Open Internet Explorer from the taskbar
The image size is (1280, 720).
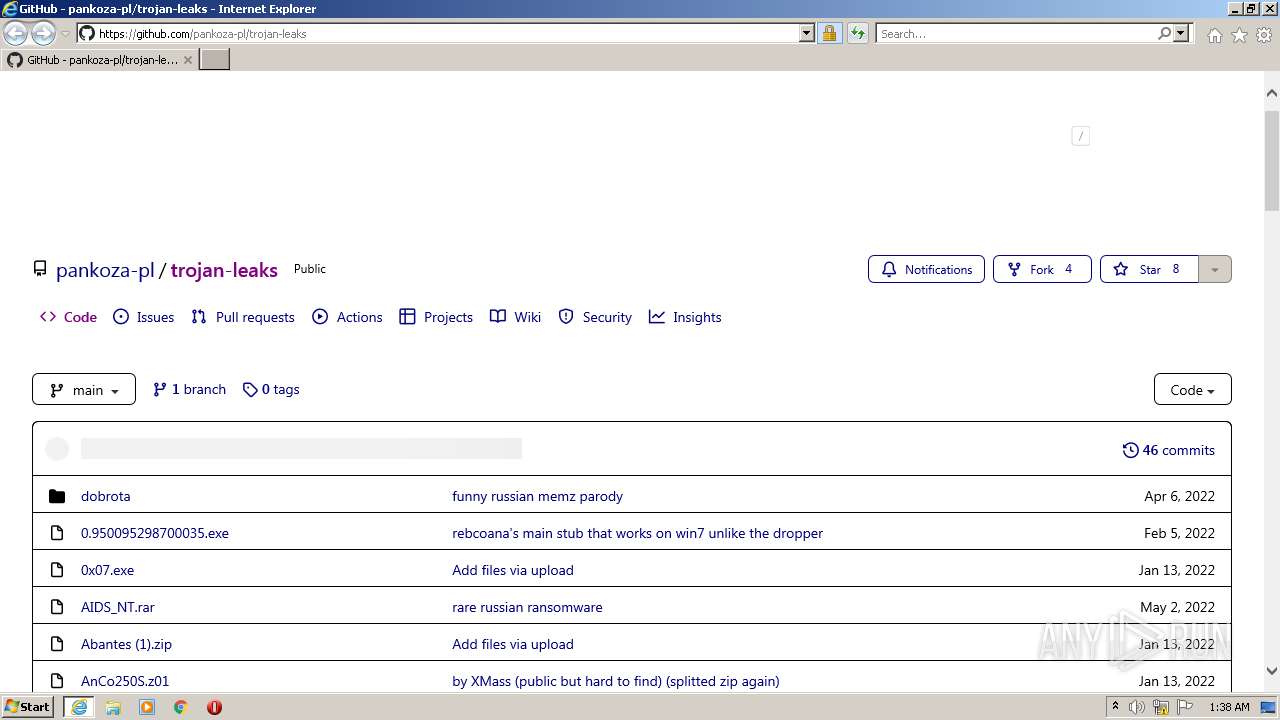pos(79,706)
